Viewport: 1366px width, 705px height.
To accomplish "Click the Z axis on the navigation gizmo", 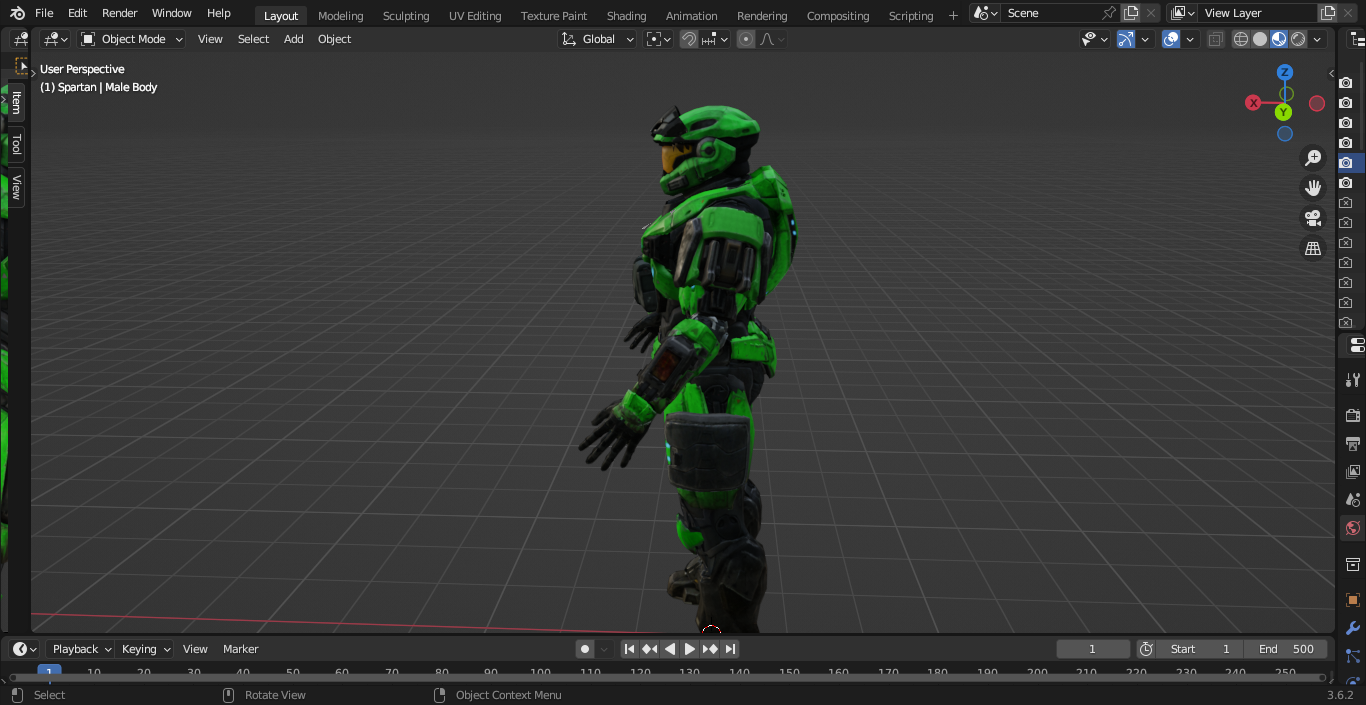I will point(1285,72).
